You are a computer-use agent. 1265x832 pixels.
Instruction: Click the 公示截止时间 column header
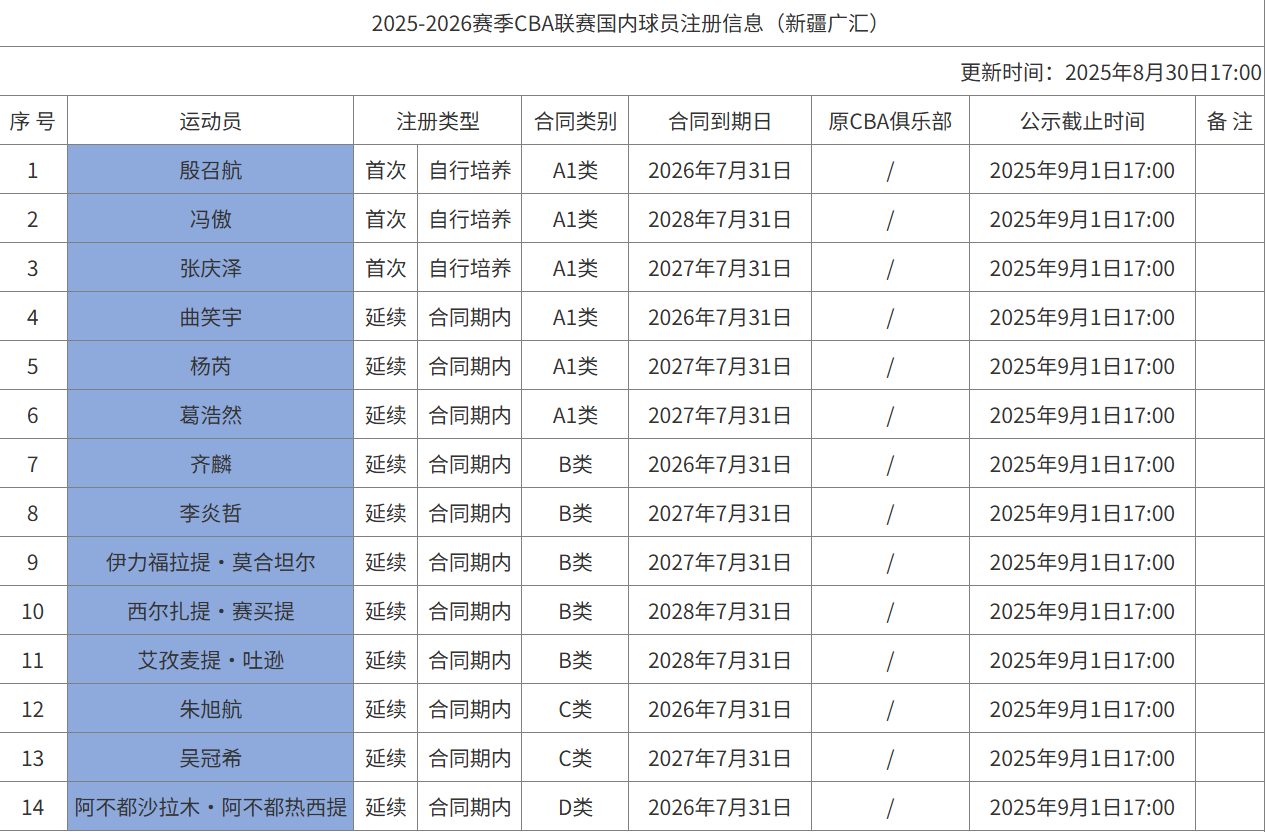click(x=1082, y=121)
